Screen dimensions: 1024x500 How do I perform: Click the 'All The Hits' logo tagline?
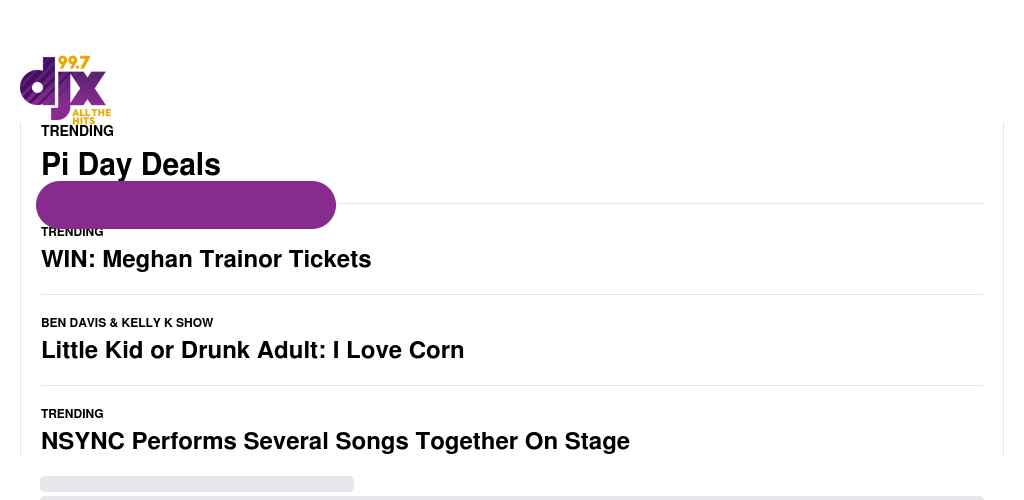coord(91,116)
